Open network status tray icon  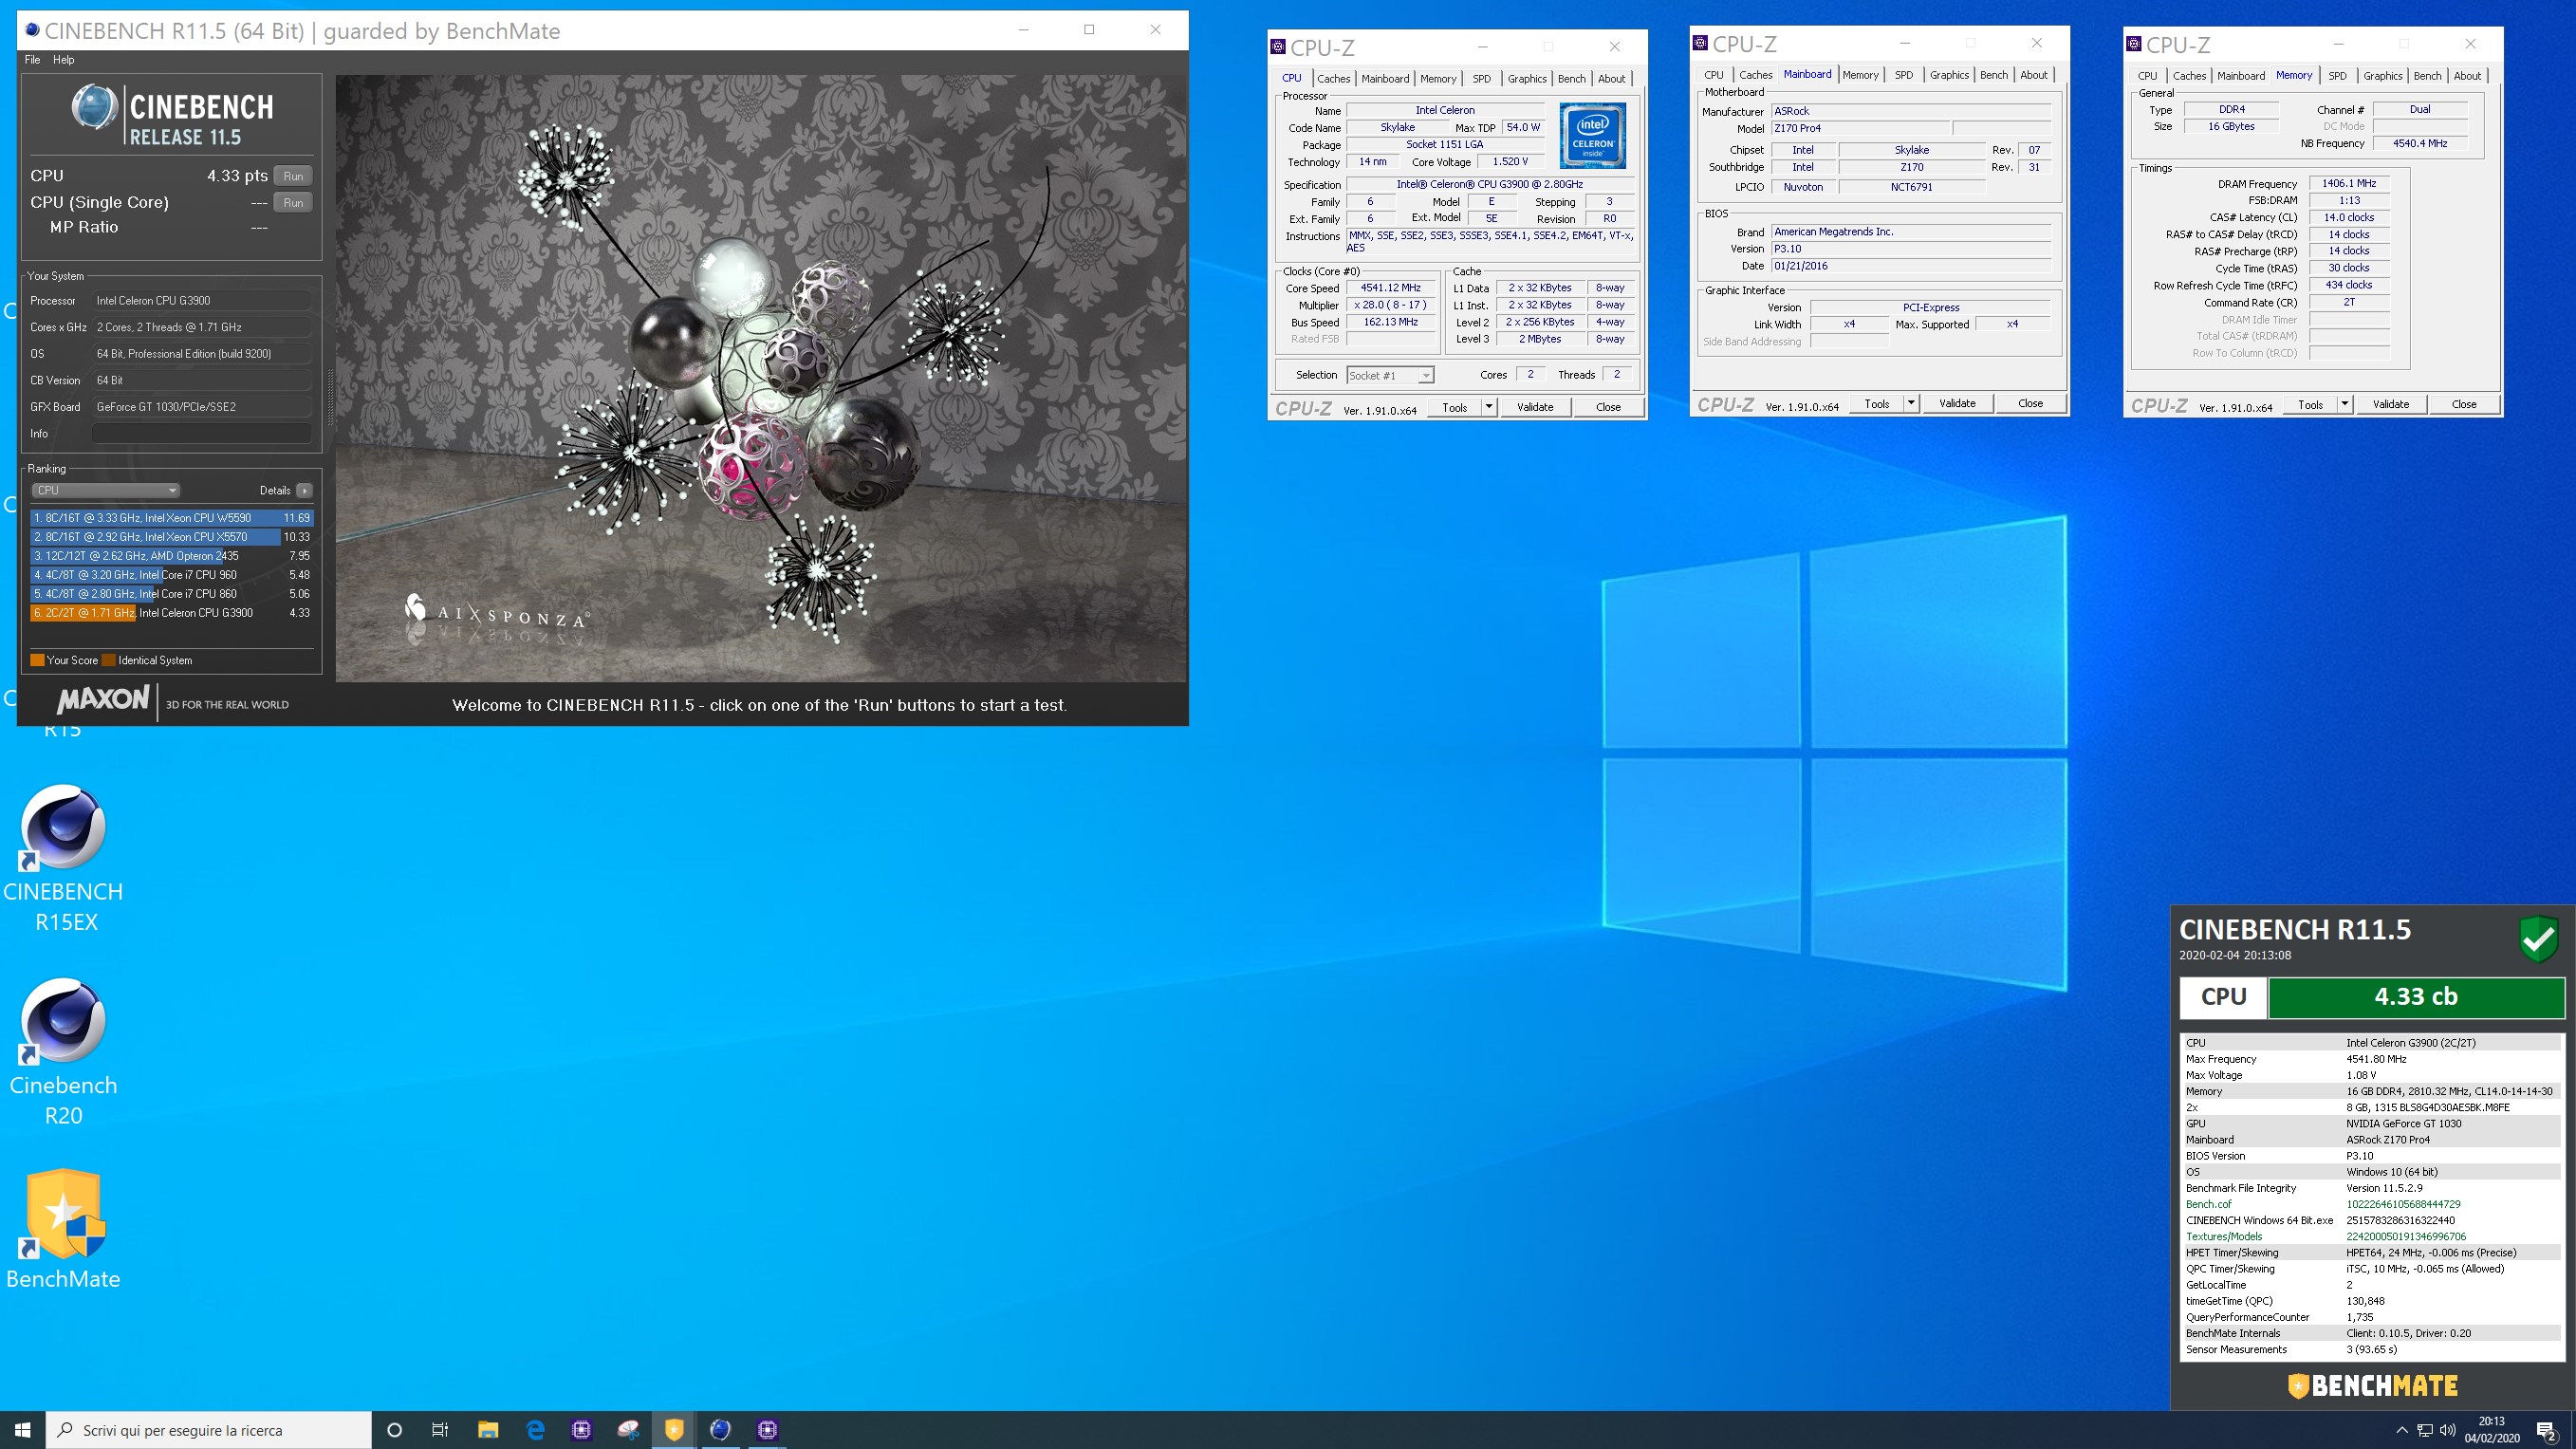2425,1430
